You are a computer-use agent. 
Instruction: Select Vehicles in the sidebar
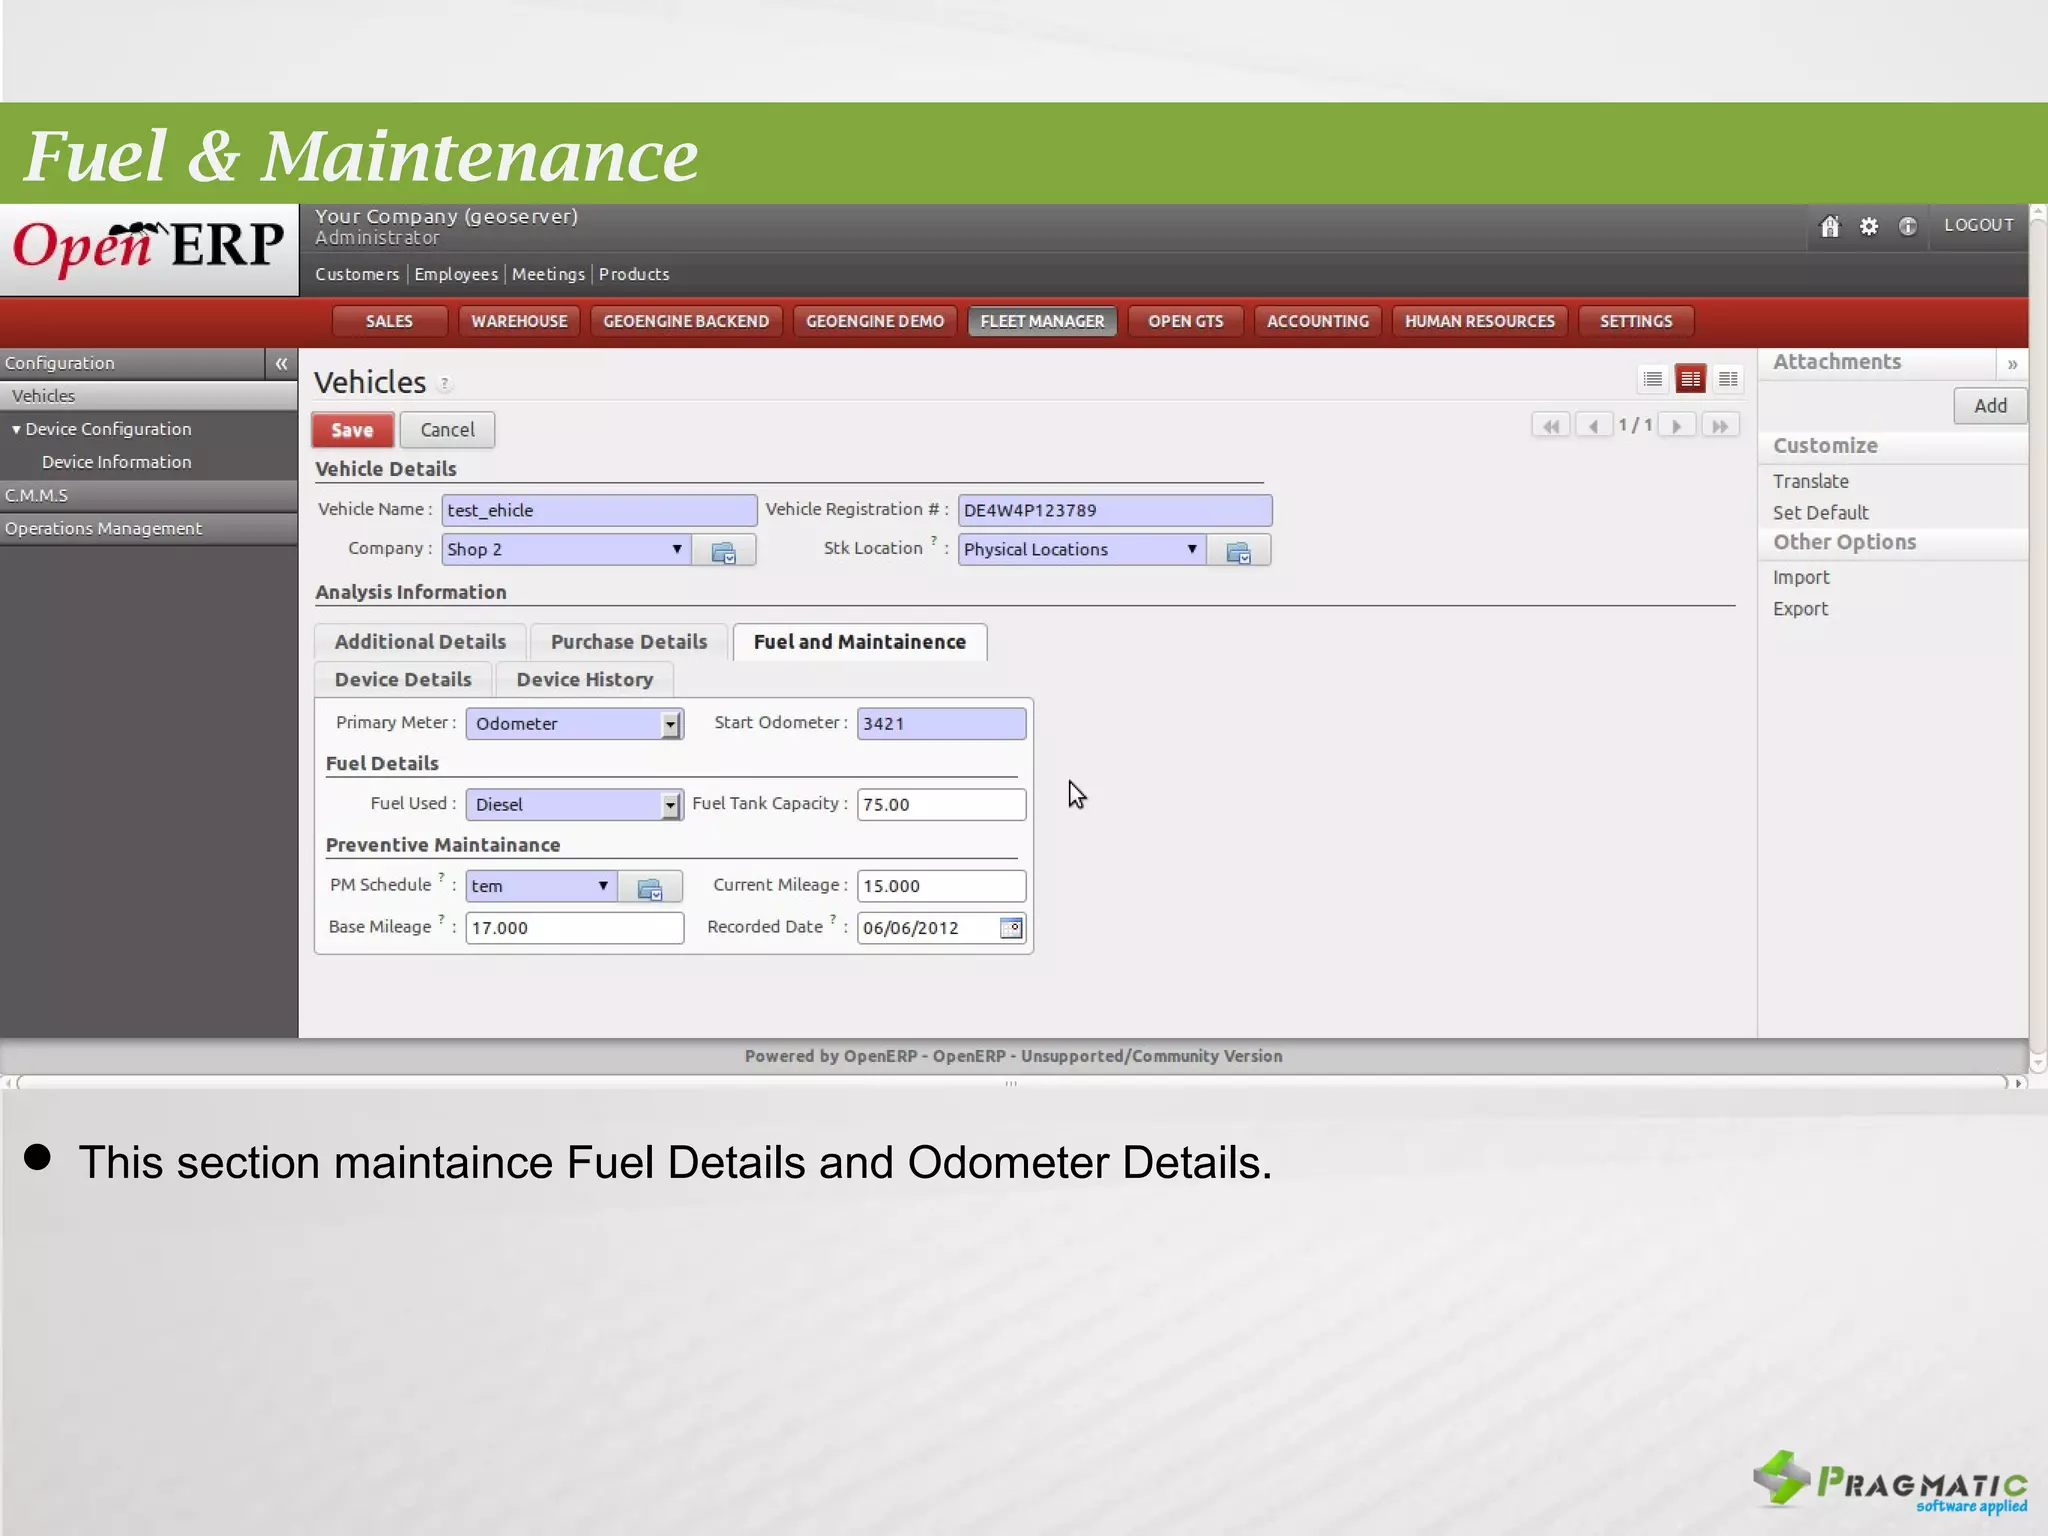148,396
